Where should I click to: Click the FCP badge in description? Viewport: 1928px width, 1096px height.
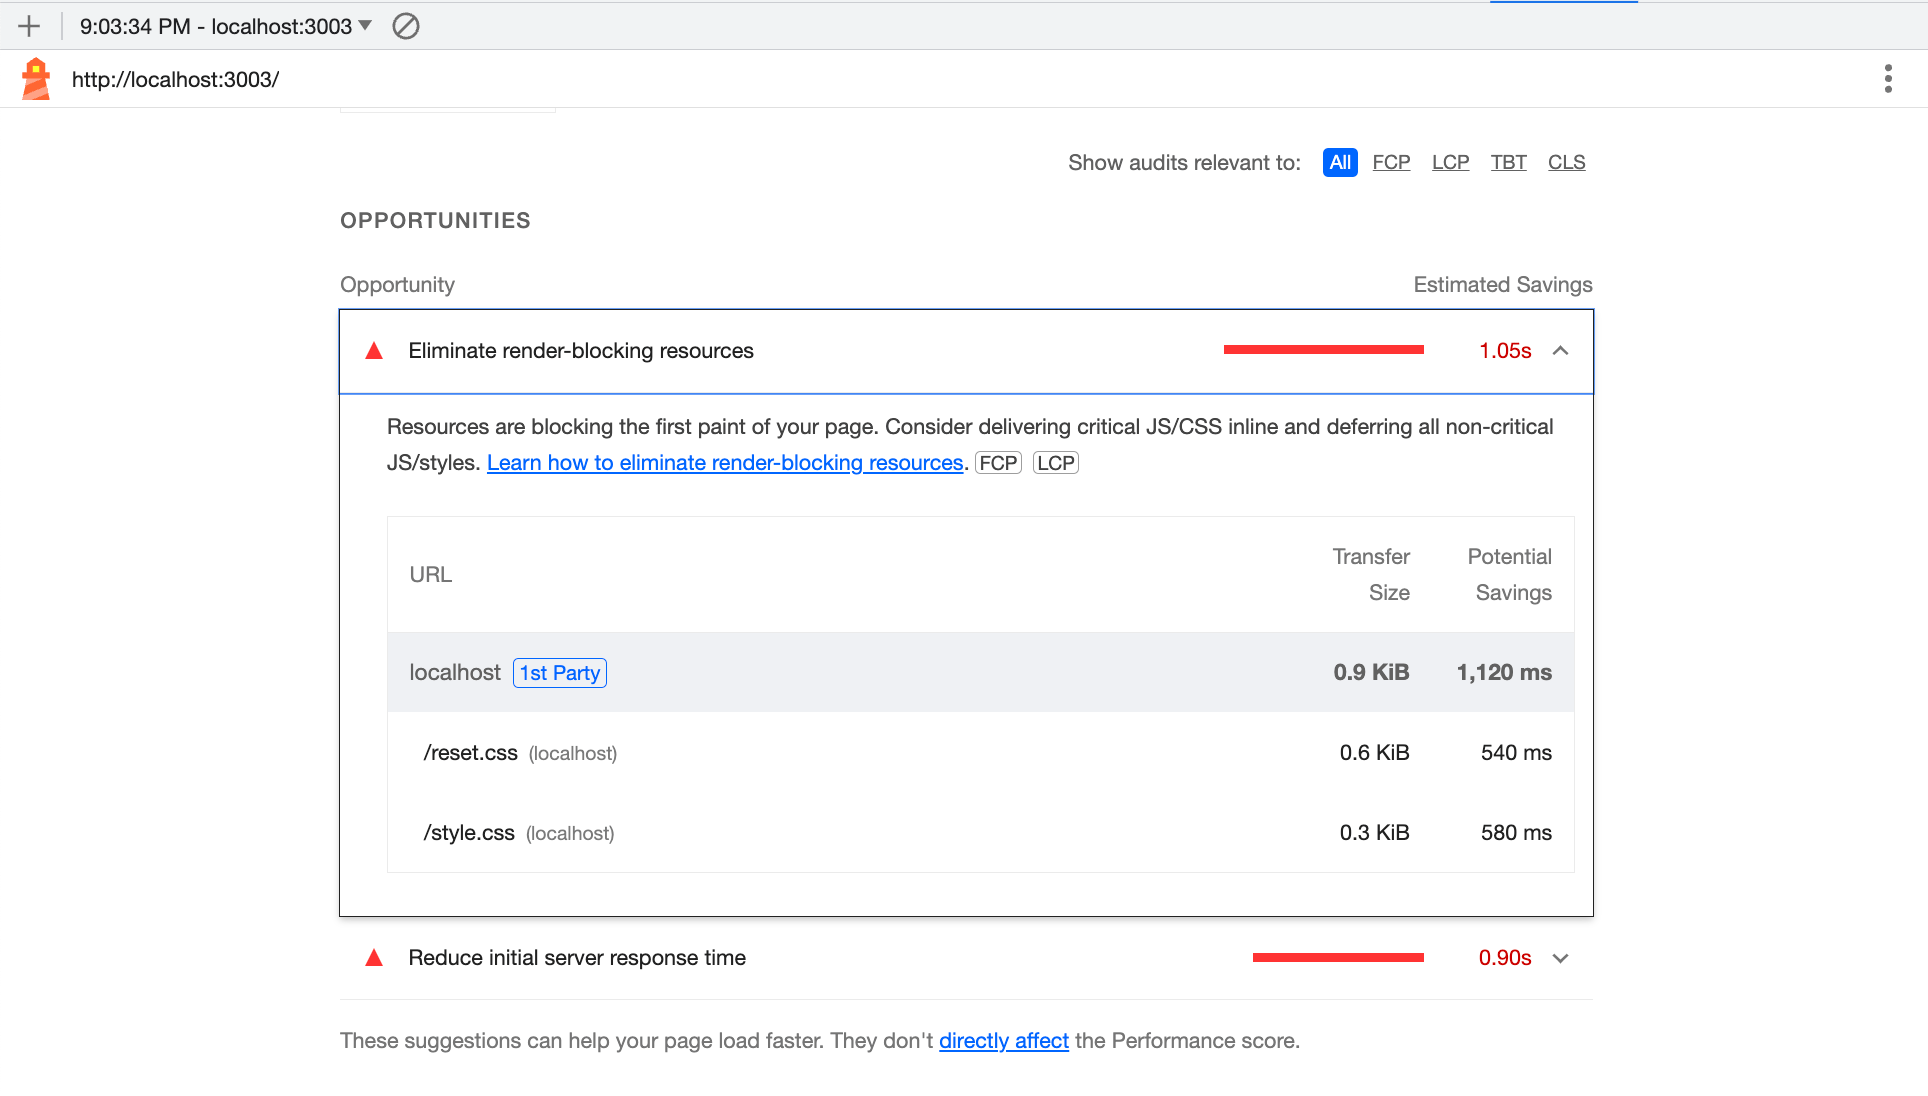[998, 463]
